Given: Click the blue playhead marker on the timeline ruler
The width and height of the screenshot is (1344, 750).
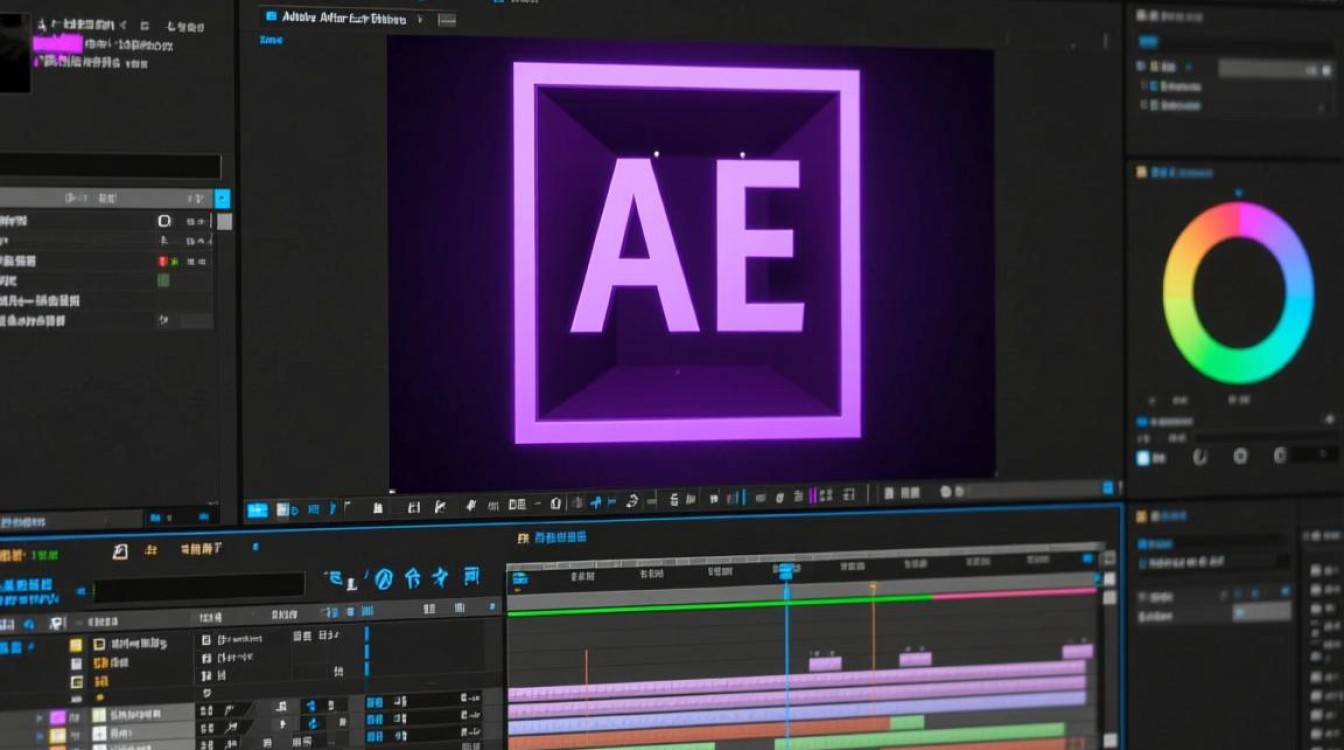Looking at the screenshot, I should click(786, 571).
